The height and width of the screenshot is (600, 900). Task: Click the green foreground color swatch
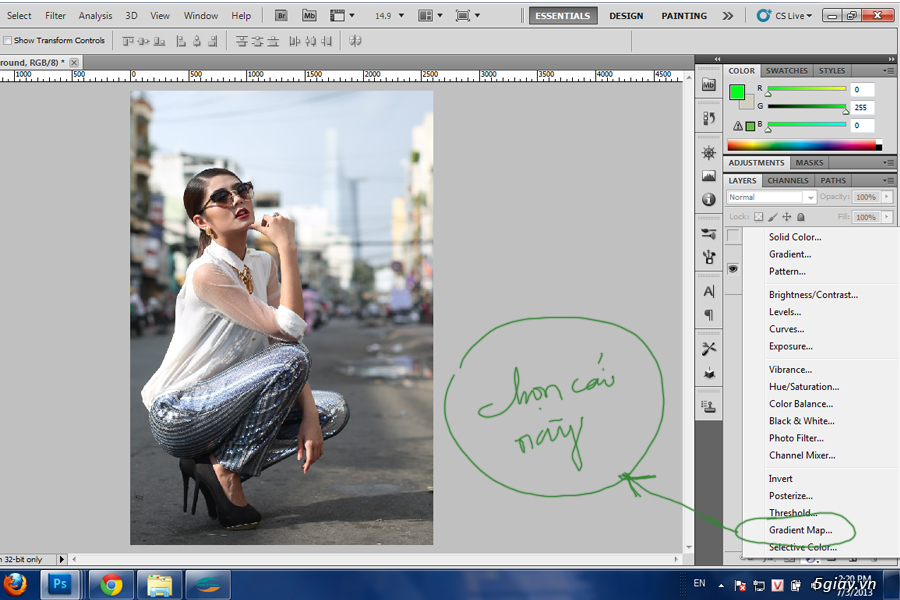click(737, 92)
